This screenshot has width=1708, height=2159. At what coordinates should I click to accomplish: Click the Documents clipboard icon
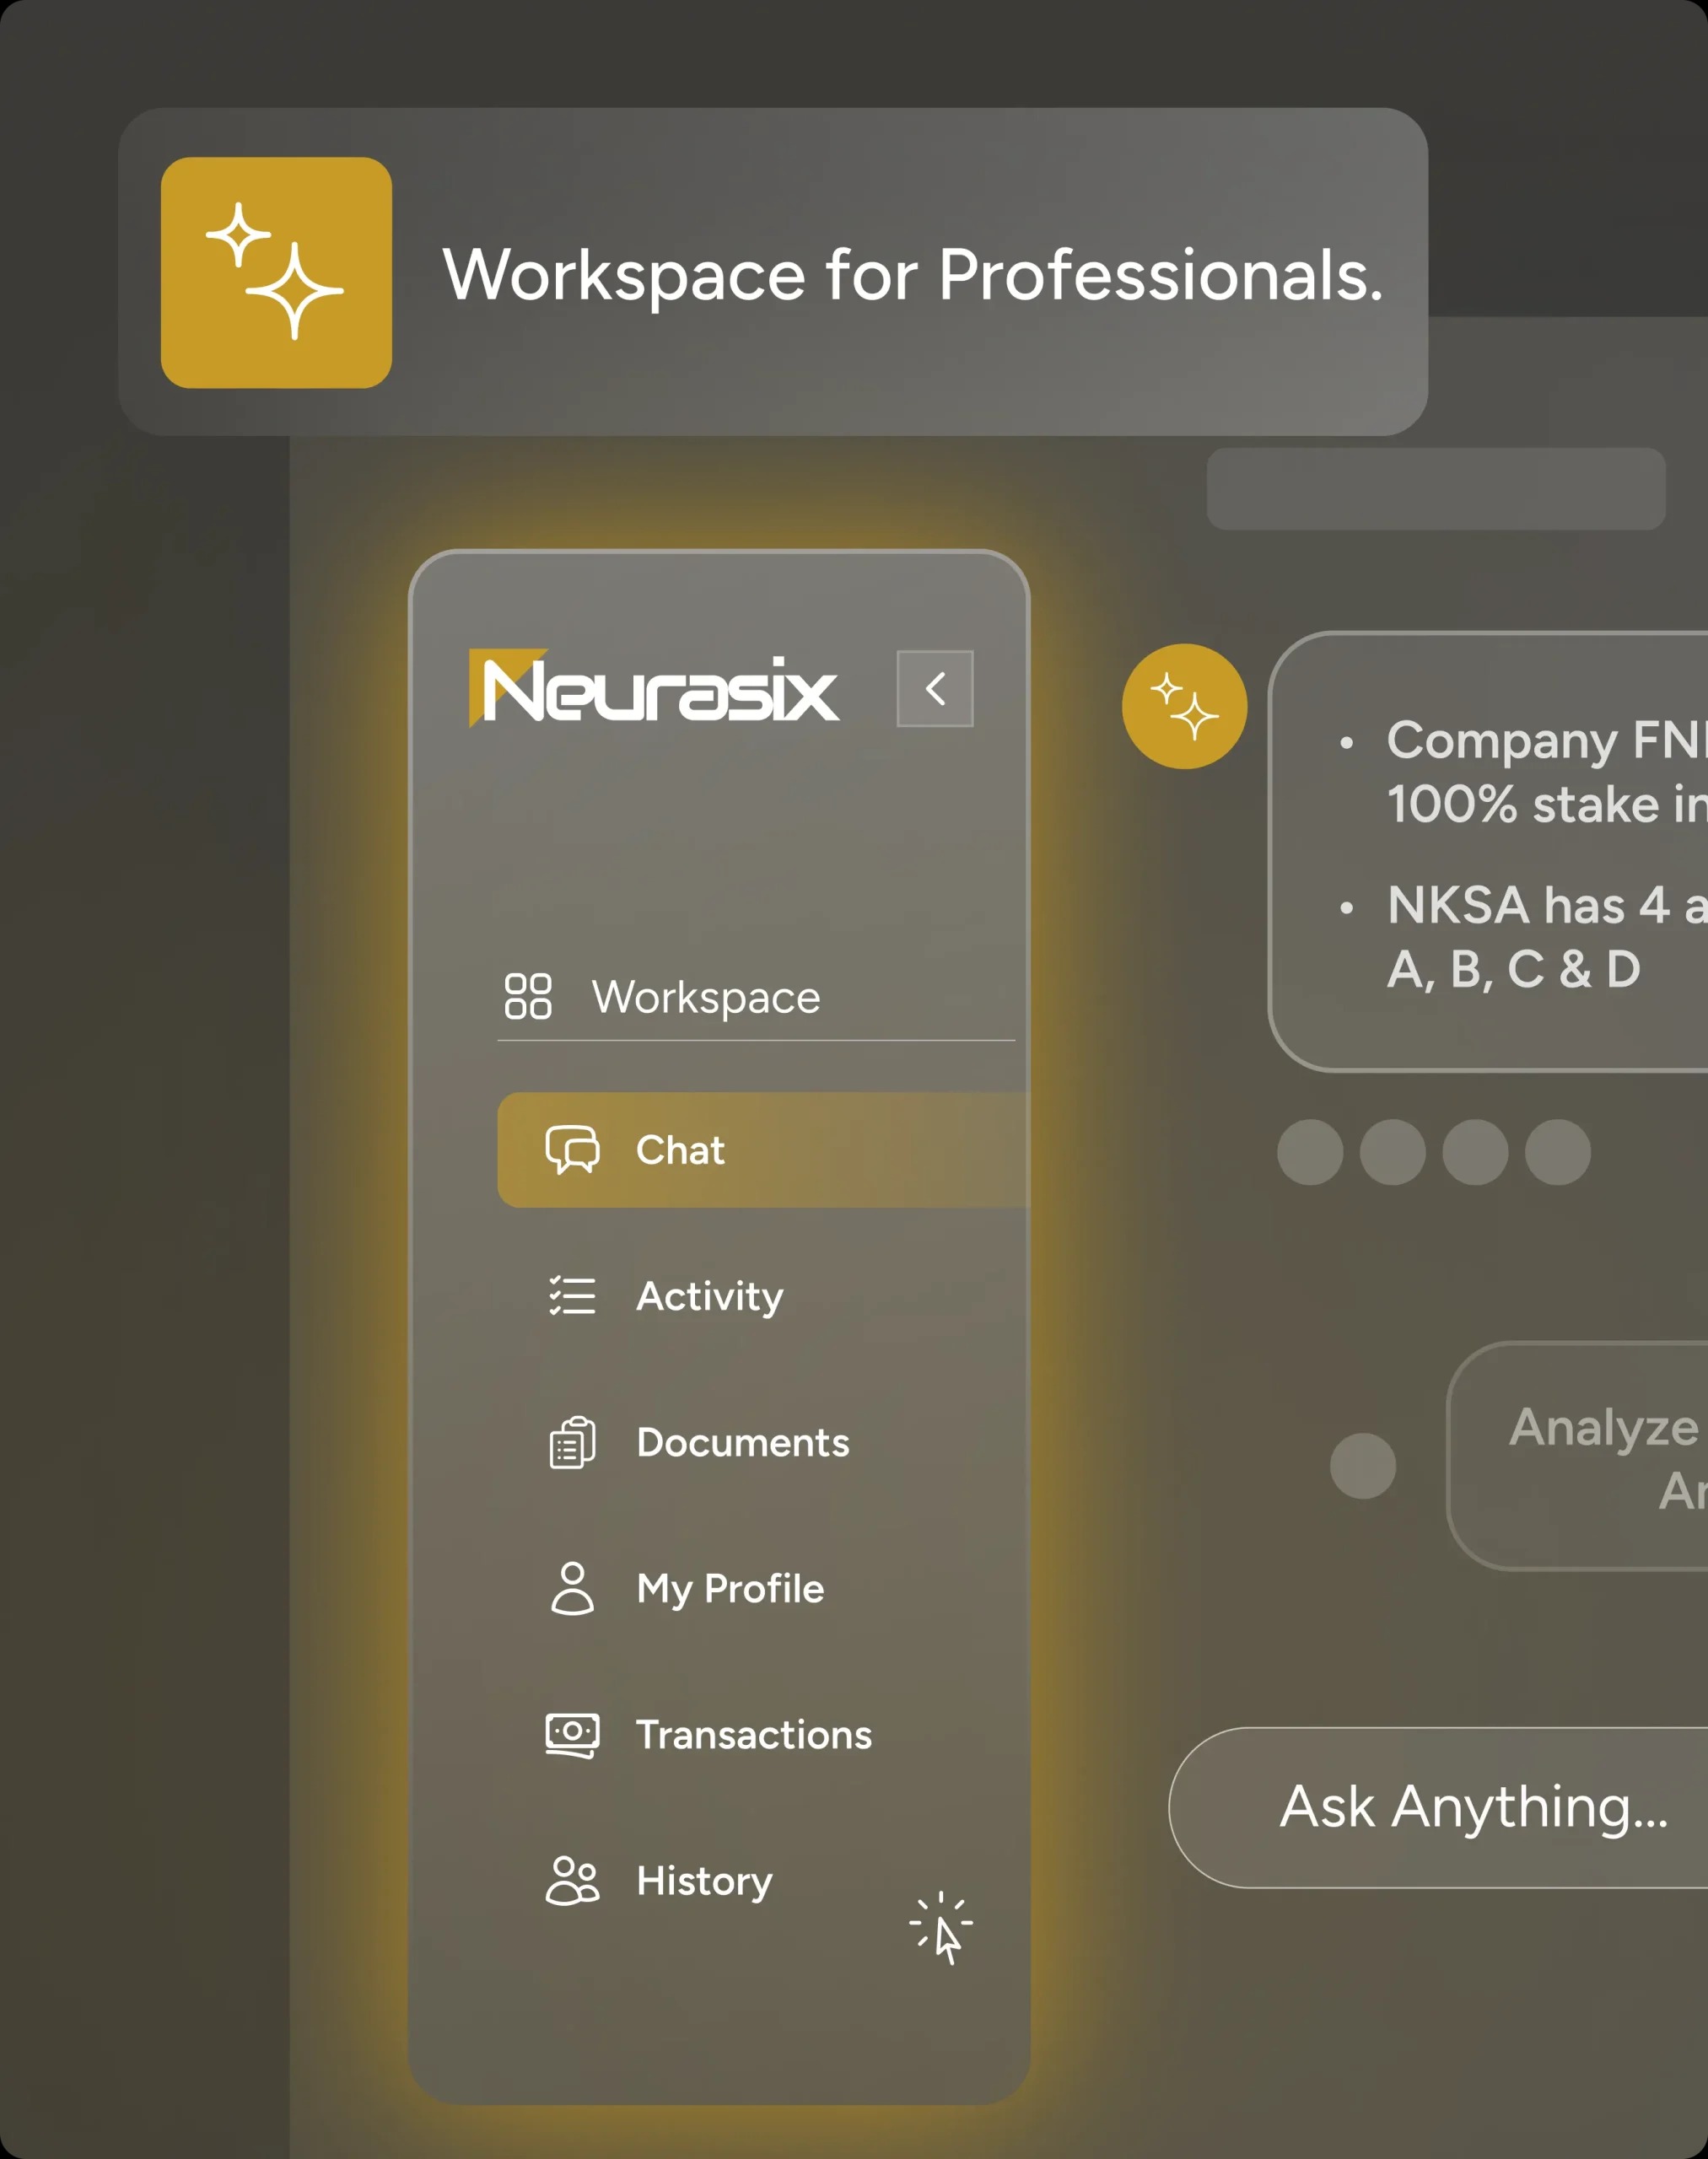572,1442
